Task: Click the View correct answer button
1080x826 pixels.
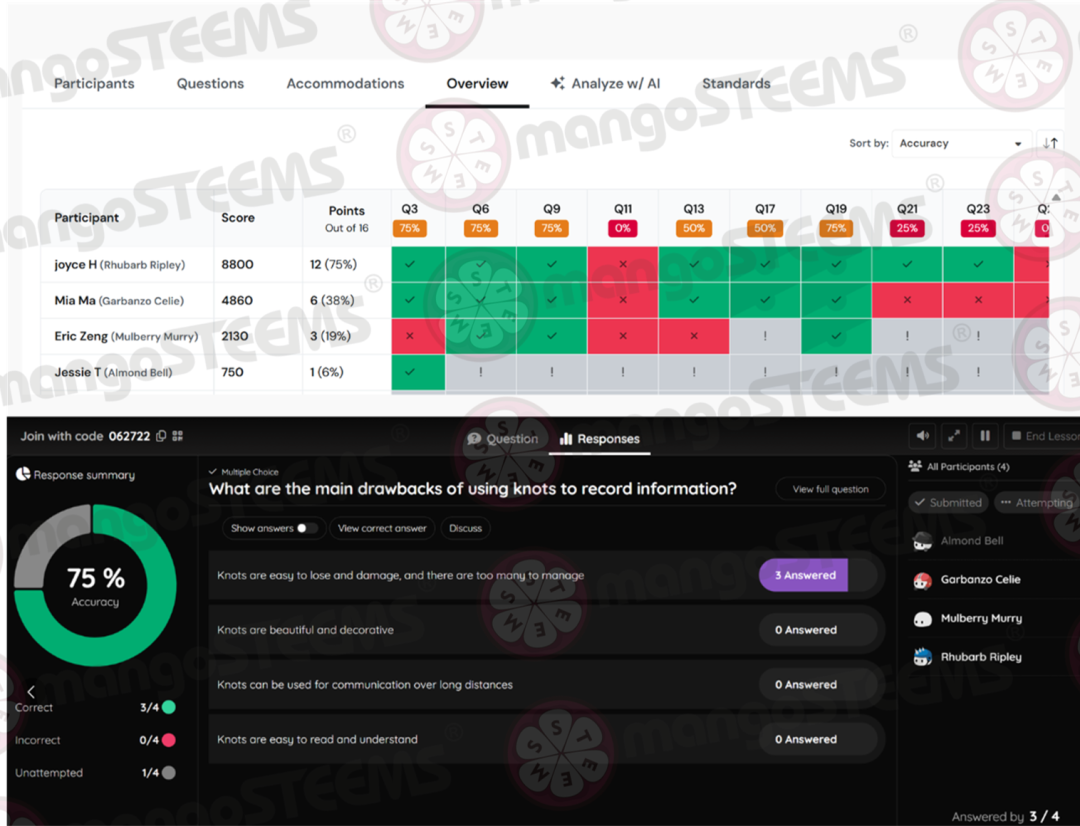Action: [x=382, y=528]
